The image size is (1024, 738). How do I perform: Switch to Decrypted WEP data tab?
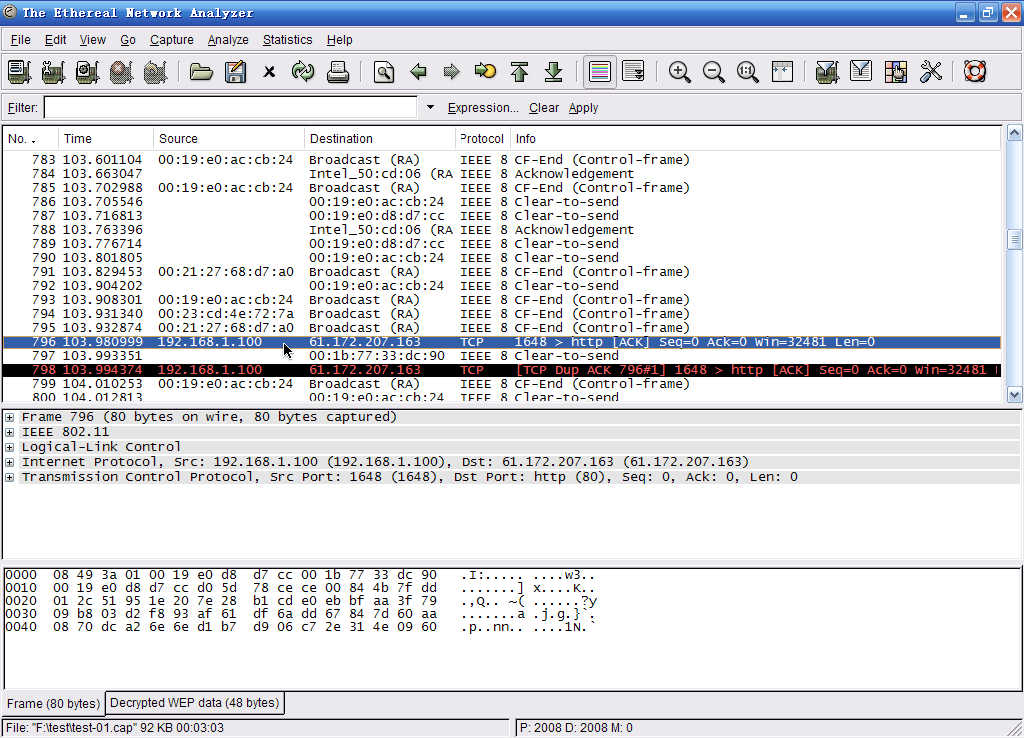coord(195,703)
